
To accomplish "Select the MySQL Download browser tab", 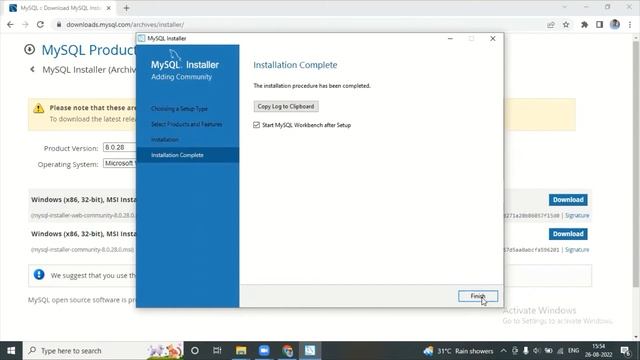I will pos(60,8).
